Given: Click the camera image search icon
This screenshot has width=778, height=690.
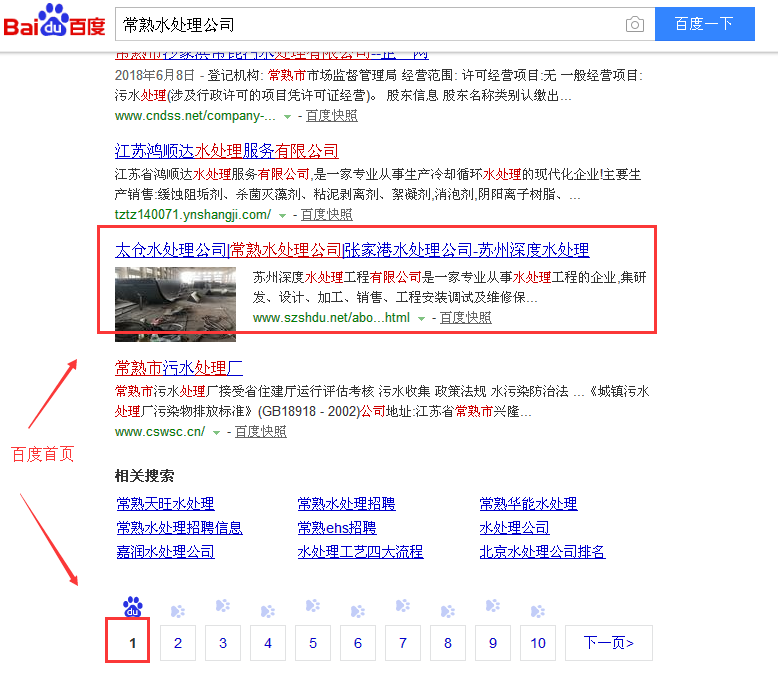Looking at the screenshot, I should coord(634,24).
